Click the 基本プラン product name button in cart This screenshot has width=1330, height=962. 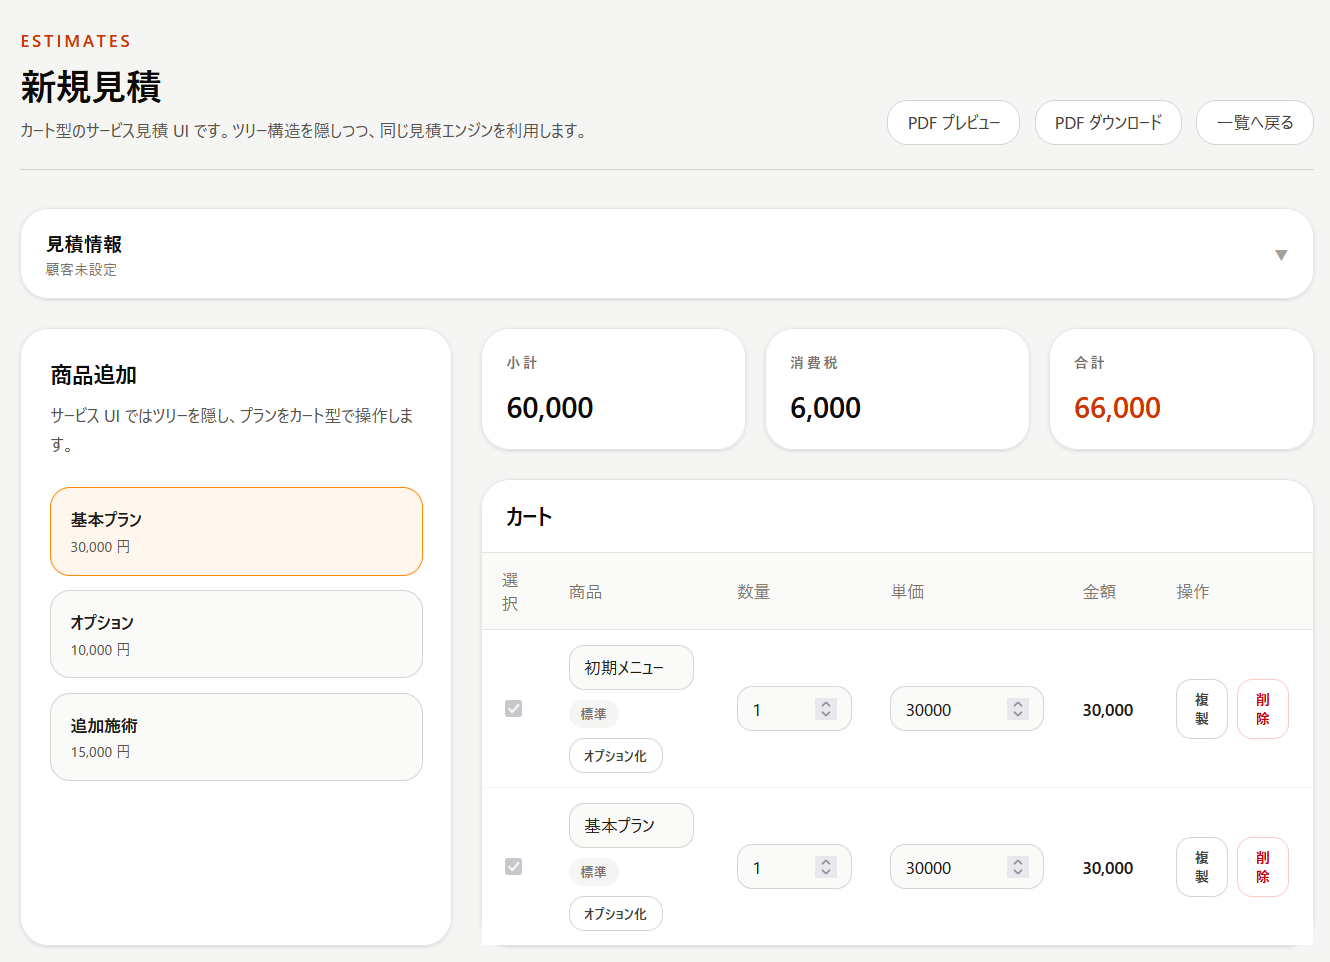(x=631, y=825)
